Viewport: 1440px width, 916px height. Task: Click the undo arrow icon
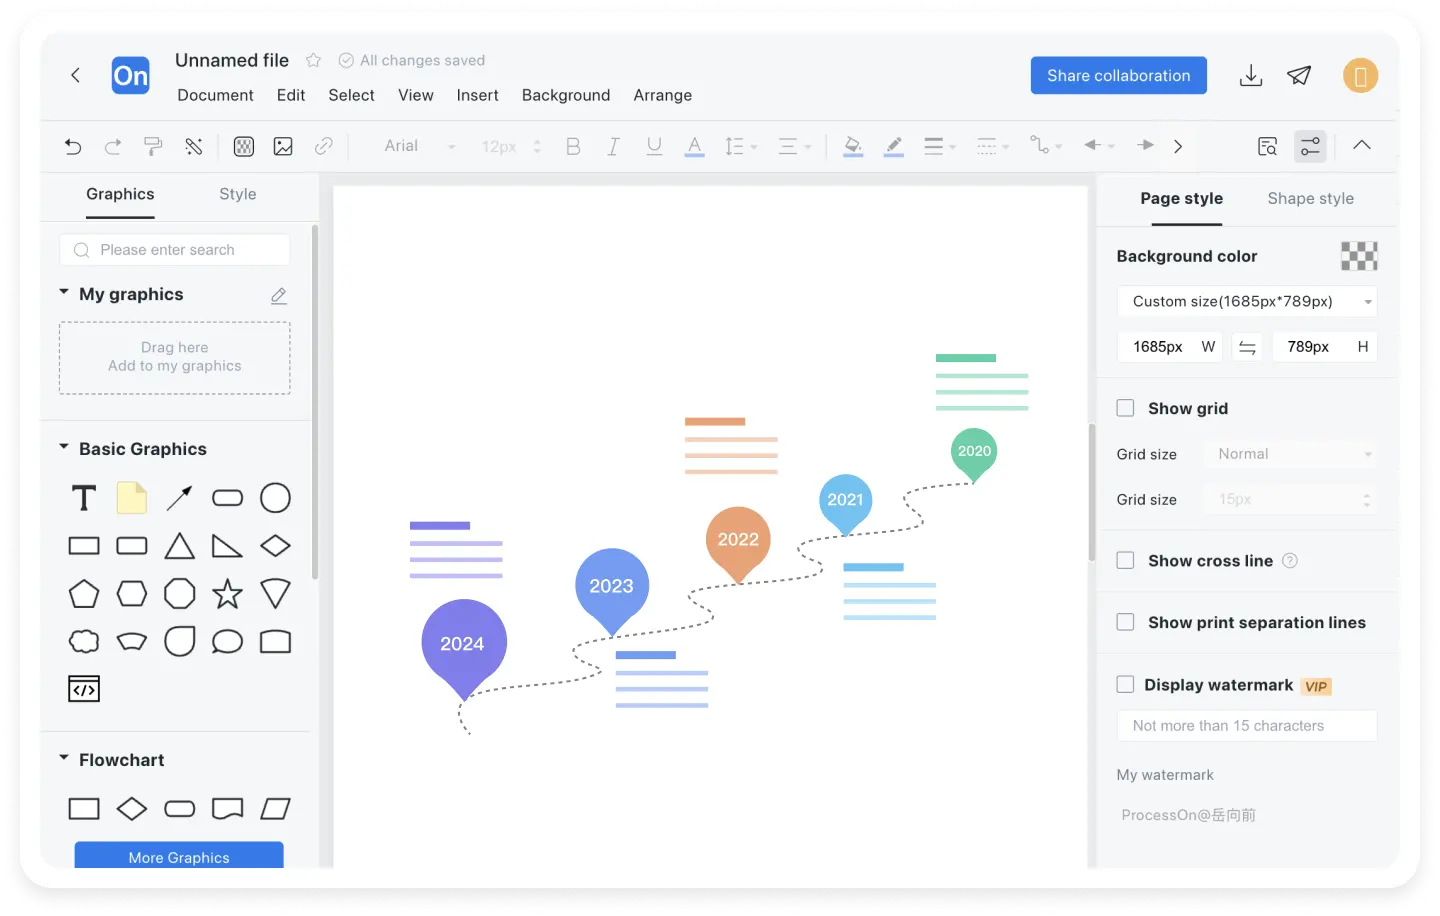click(x=73, y=147)
